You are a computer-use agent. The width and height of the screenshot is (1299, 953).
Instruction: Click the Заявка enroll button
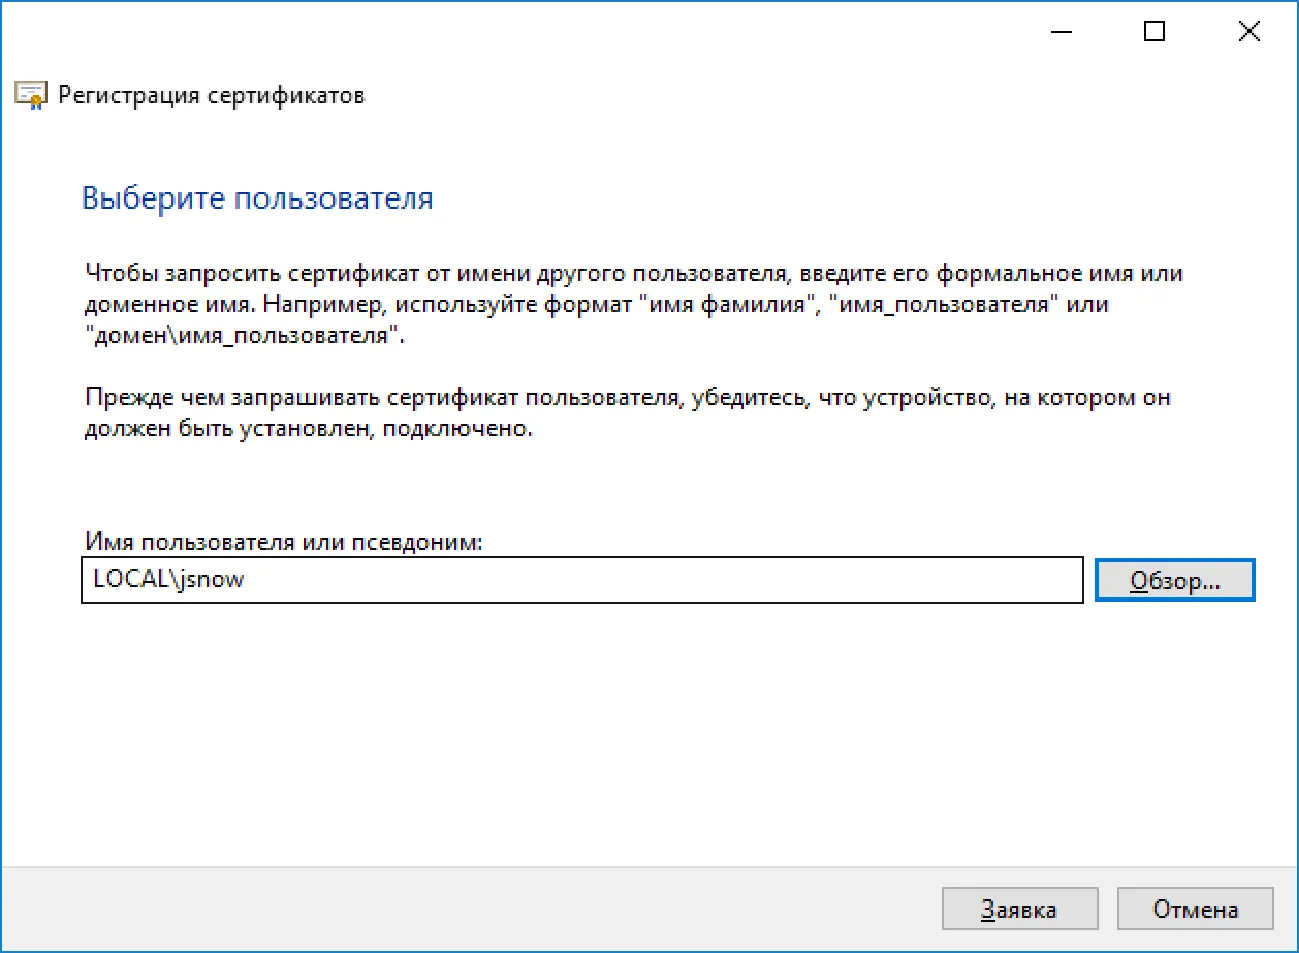click(1020, 909)
